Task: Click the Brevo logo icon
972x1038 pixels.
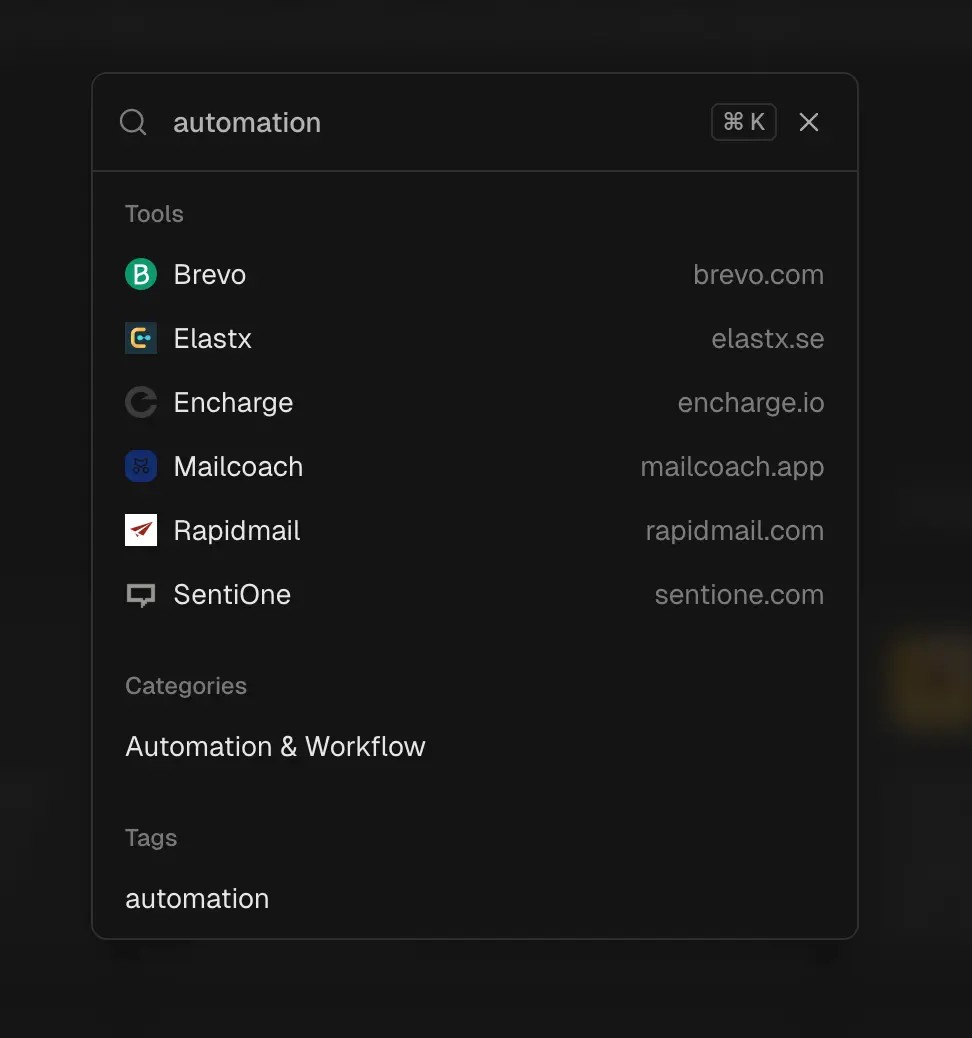Action: pos(141,274)
